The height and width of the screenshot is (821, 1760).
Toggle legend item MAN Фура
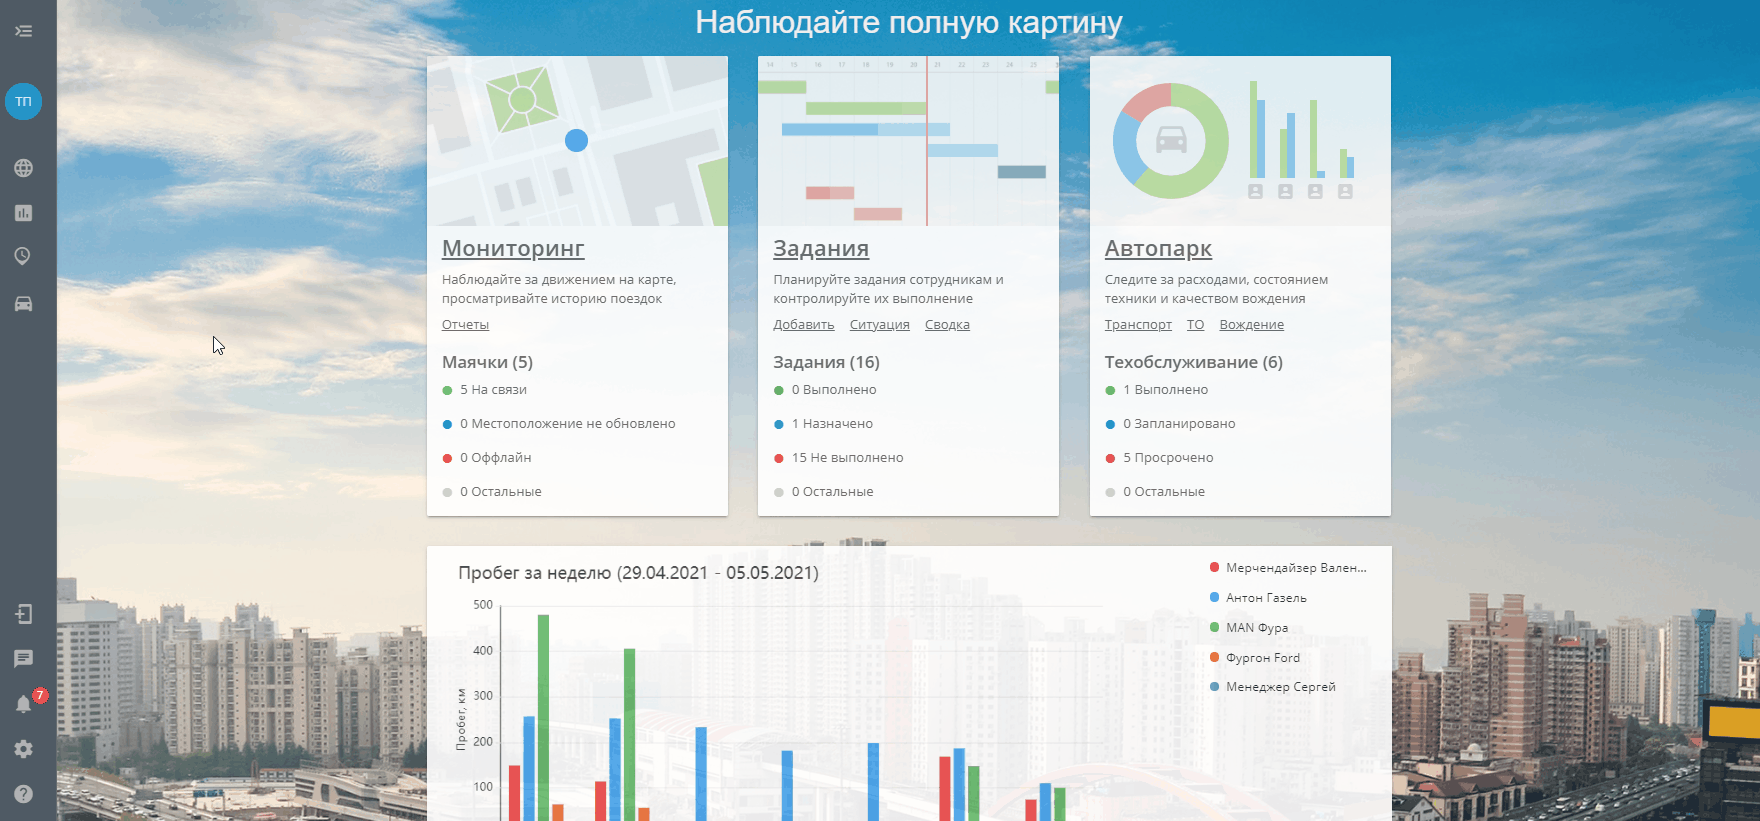pyautogui.click(x=1248, y=628)
